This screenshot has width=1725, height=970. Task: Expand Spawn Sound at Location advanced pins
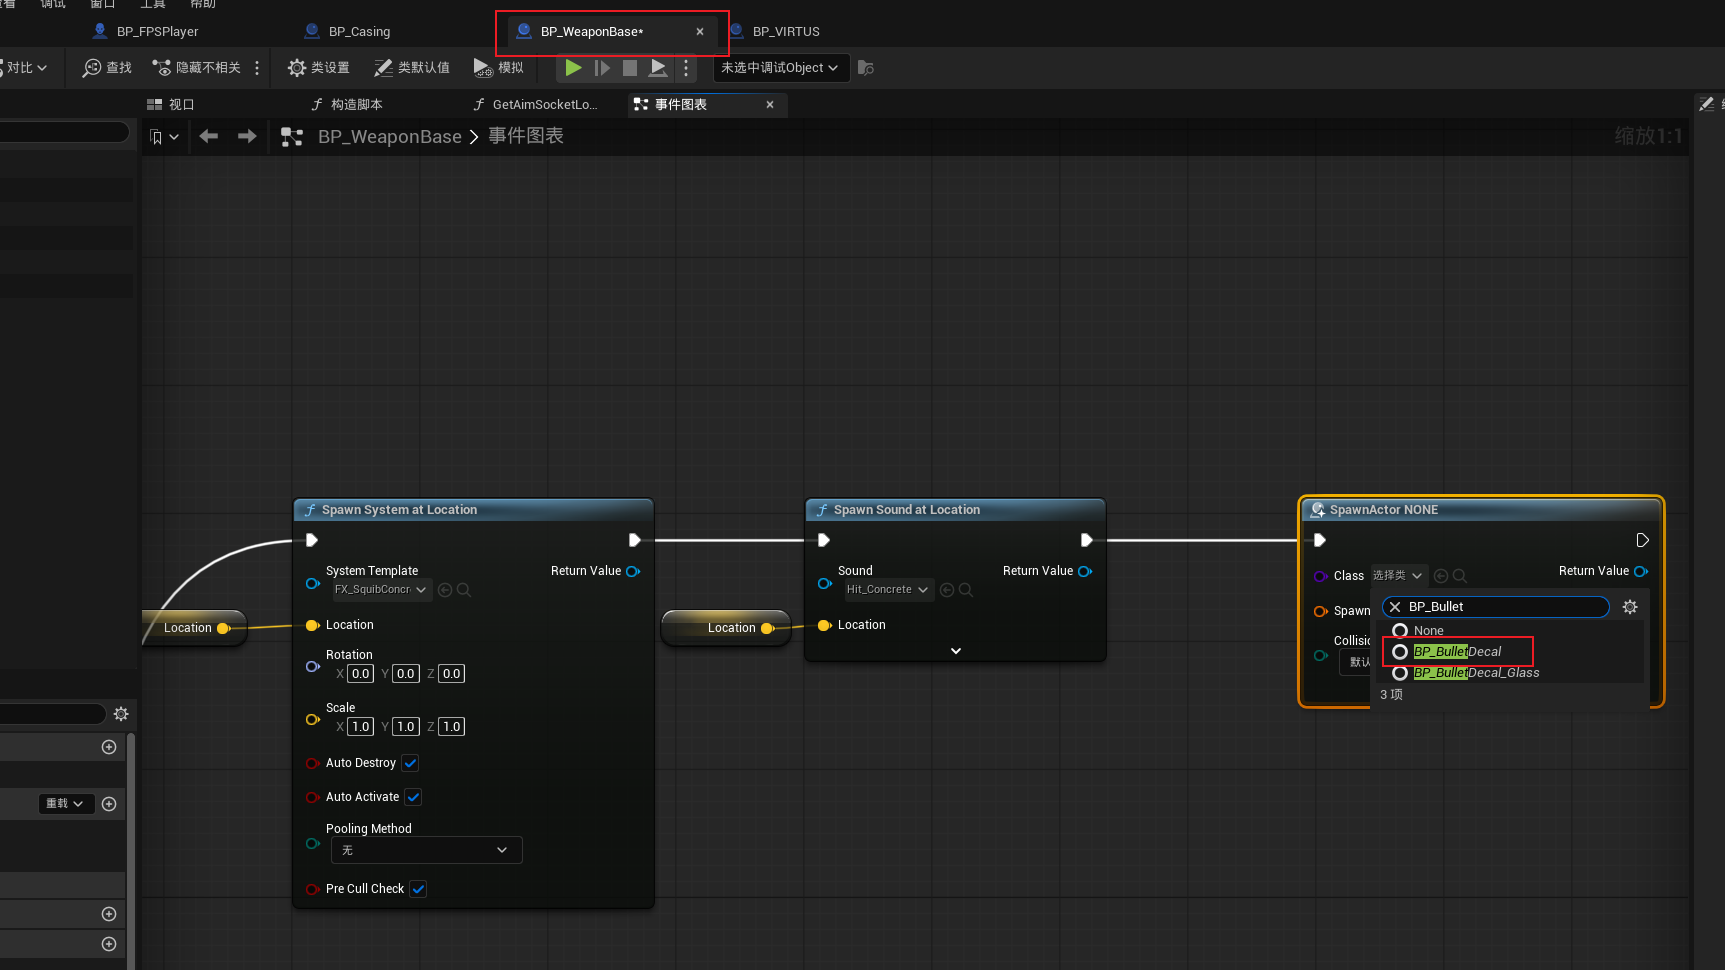click(956, 651)
